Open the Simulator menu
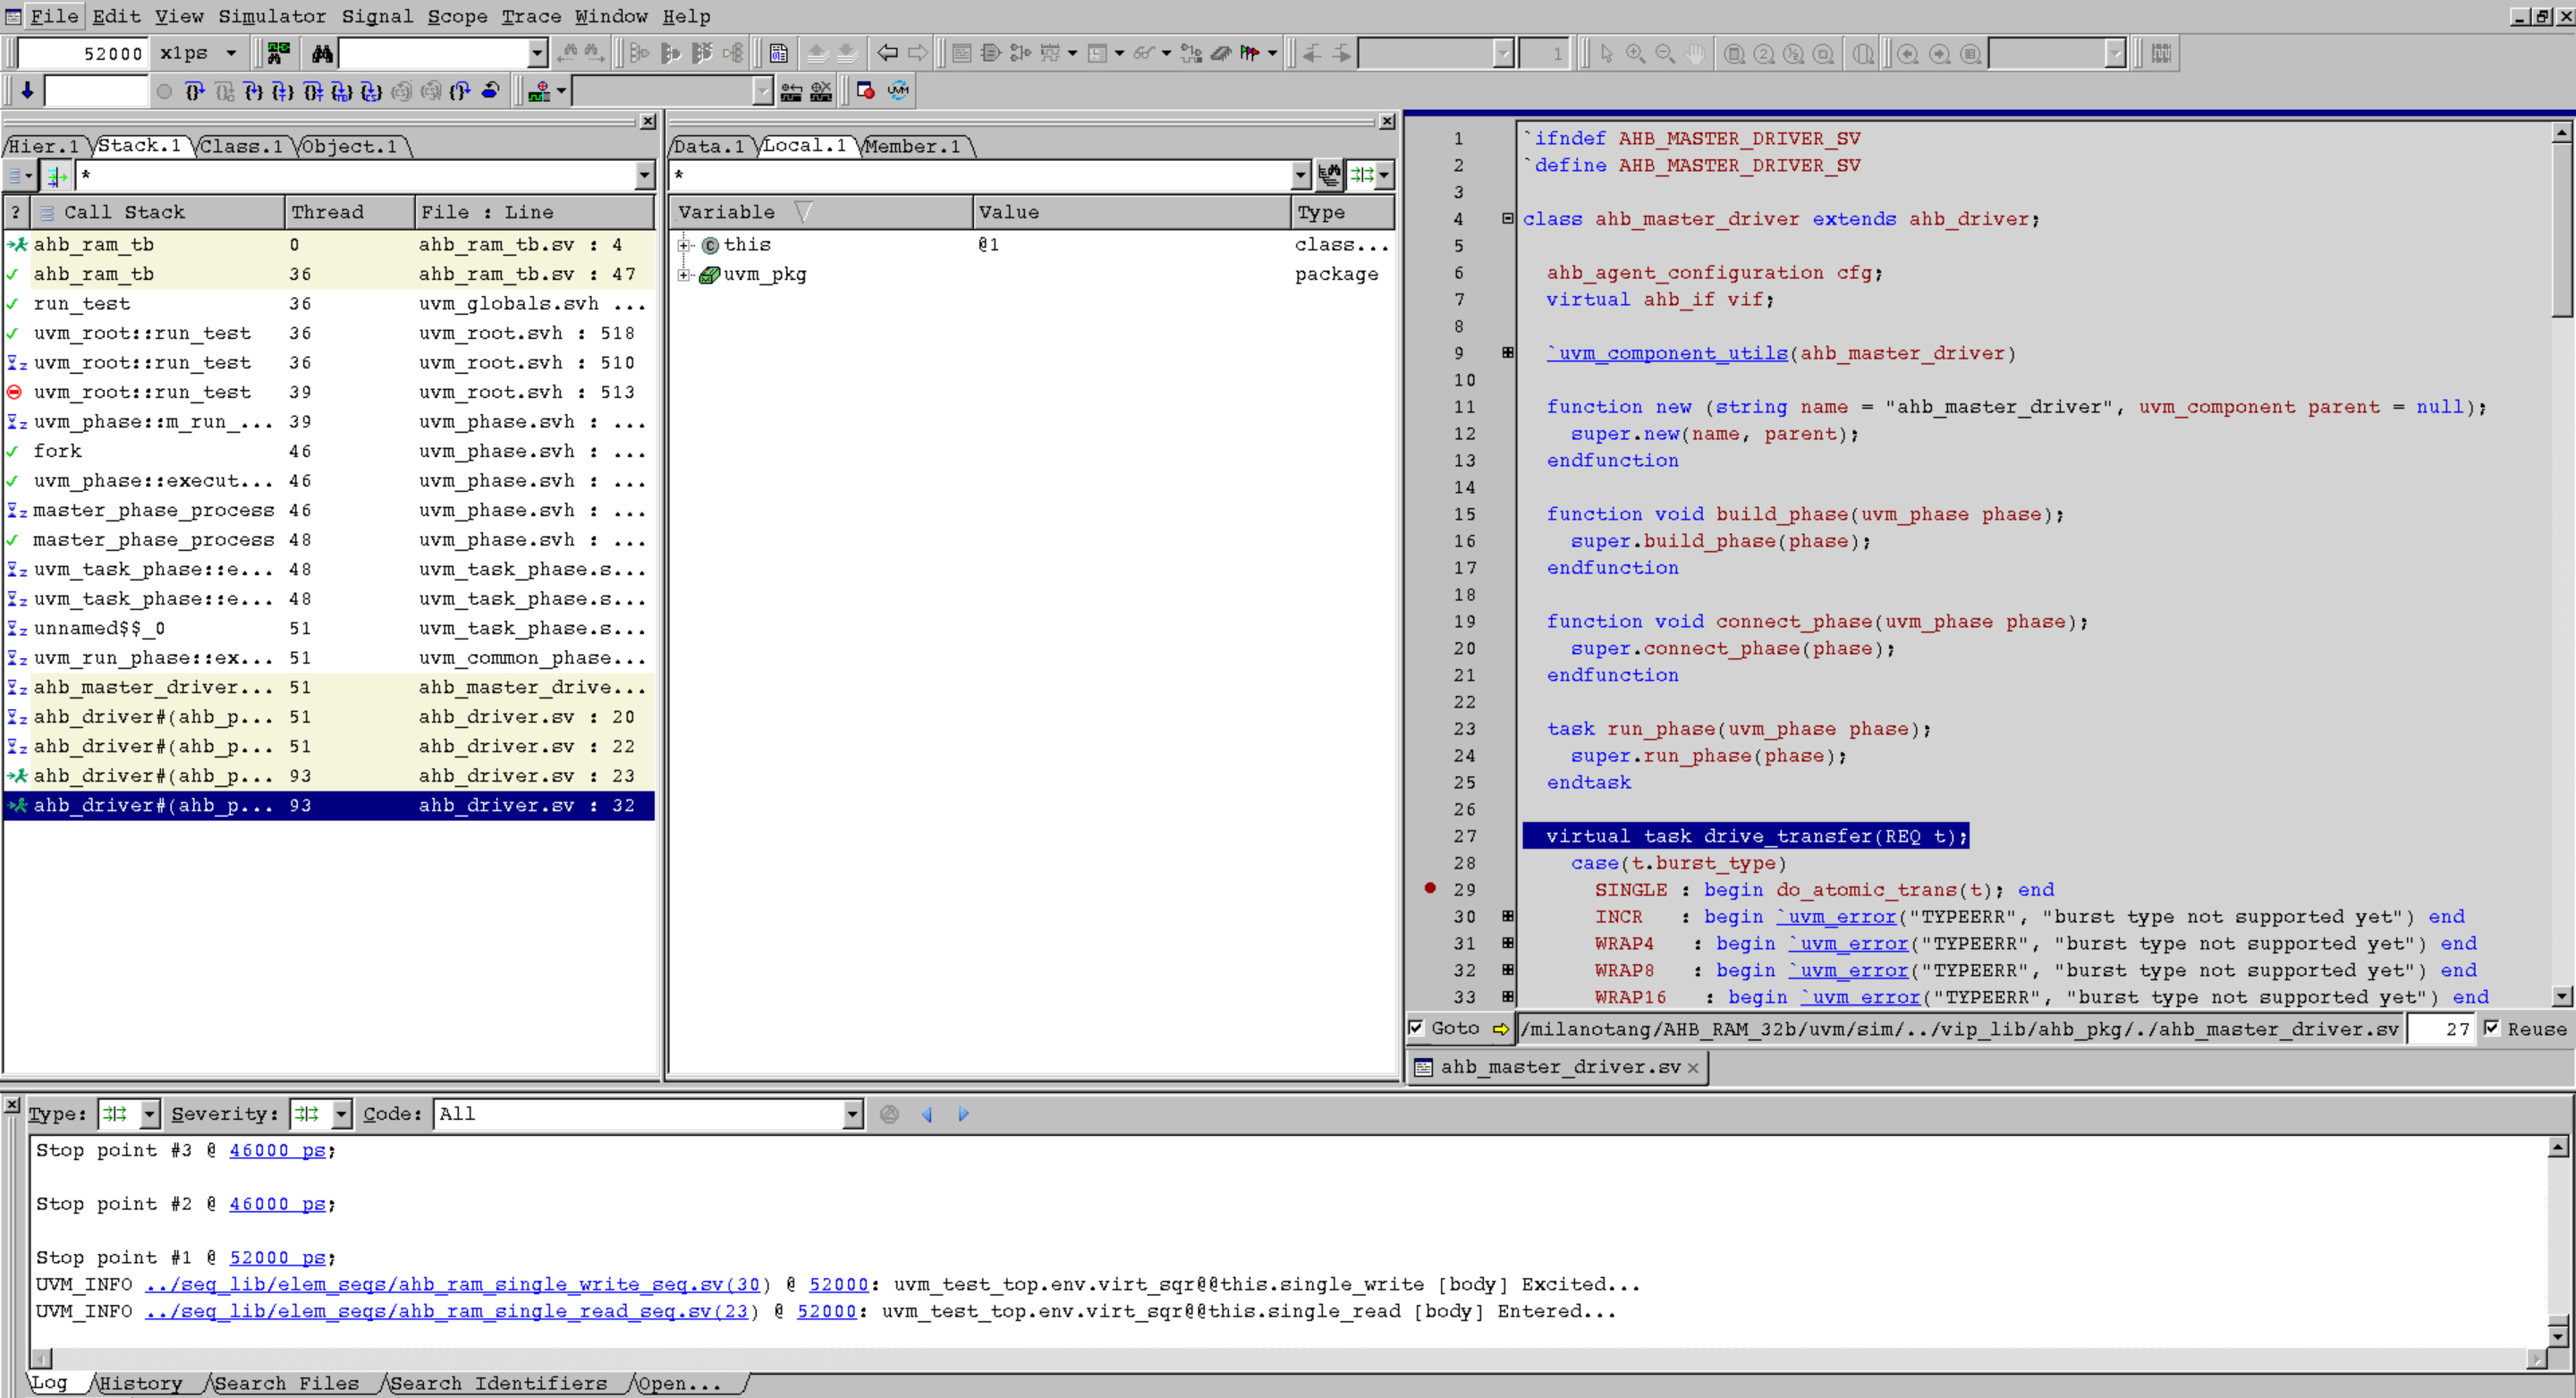Screen dimensions: 2576x1398 coord(272,16)
